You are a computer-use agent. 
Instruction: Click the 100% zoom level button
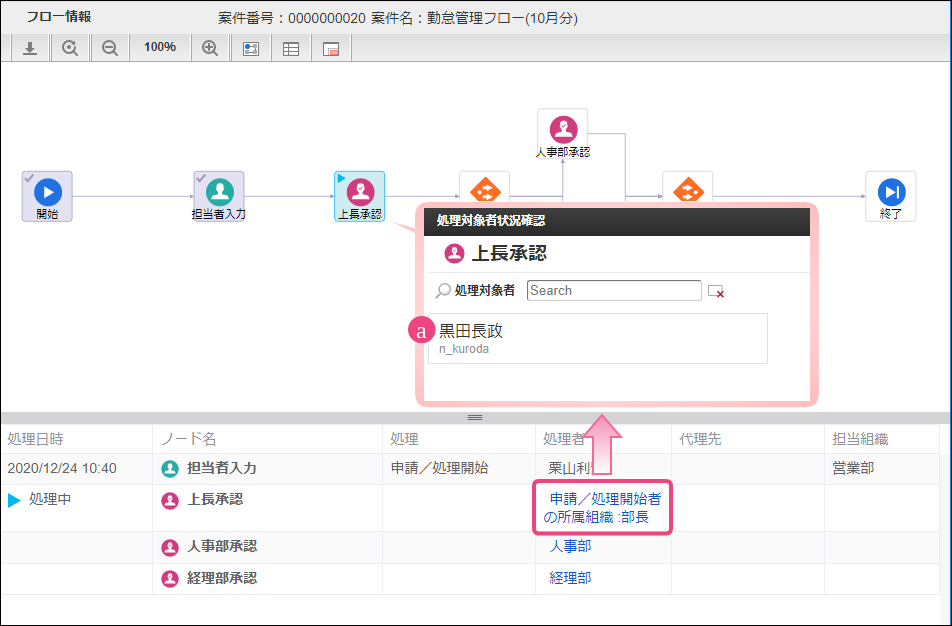pos(160,47)
